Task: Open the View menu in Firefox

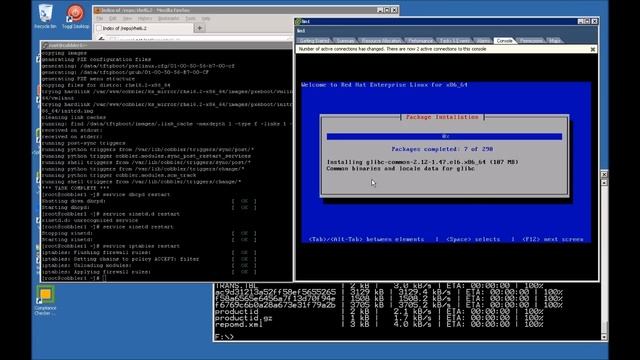Action: pyautogui.click(x=127, y=18)
